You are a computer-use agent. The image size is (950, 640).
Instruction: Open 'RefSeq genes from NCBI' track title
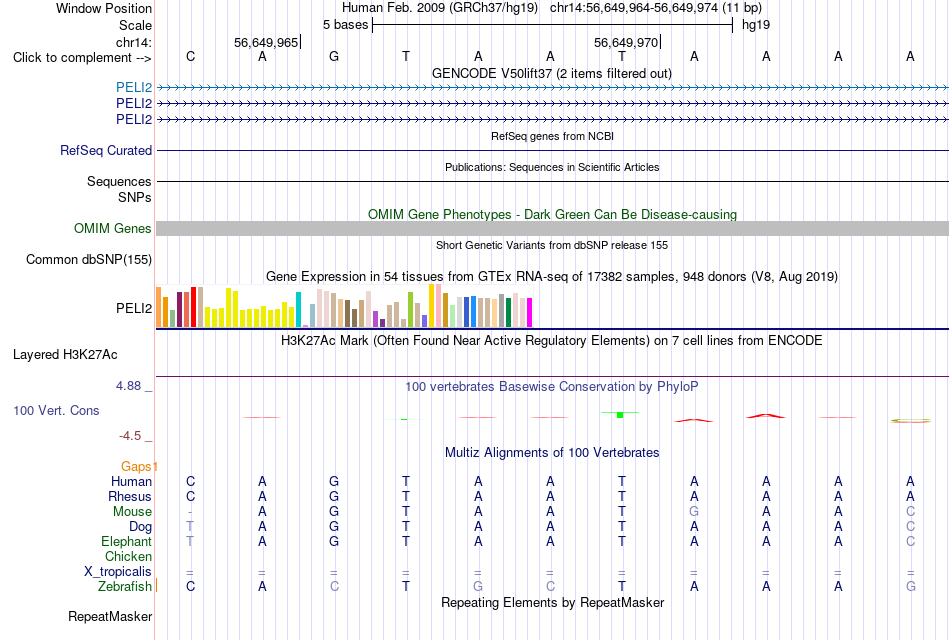tap(552, 136)
